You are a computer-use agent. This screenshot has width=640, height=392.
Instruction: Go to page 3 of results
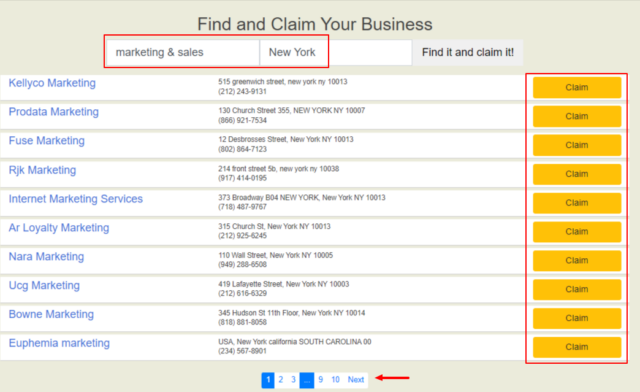[x=293, y=380]
